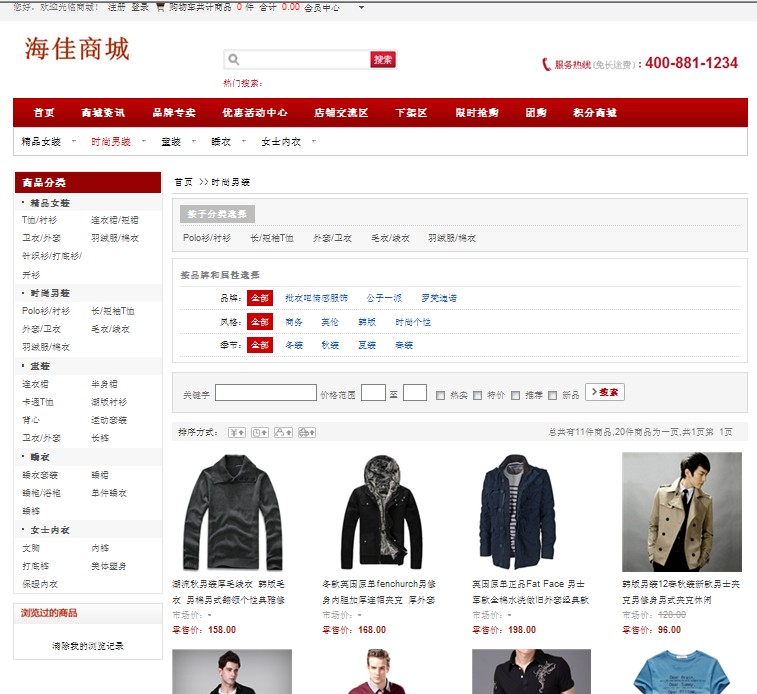The height and width of the screenshot is (694, 757).
Task: Select 全部 in the 品牌 filter row
Action: [260, 298]
